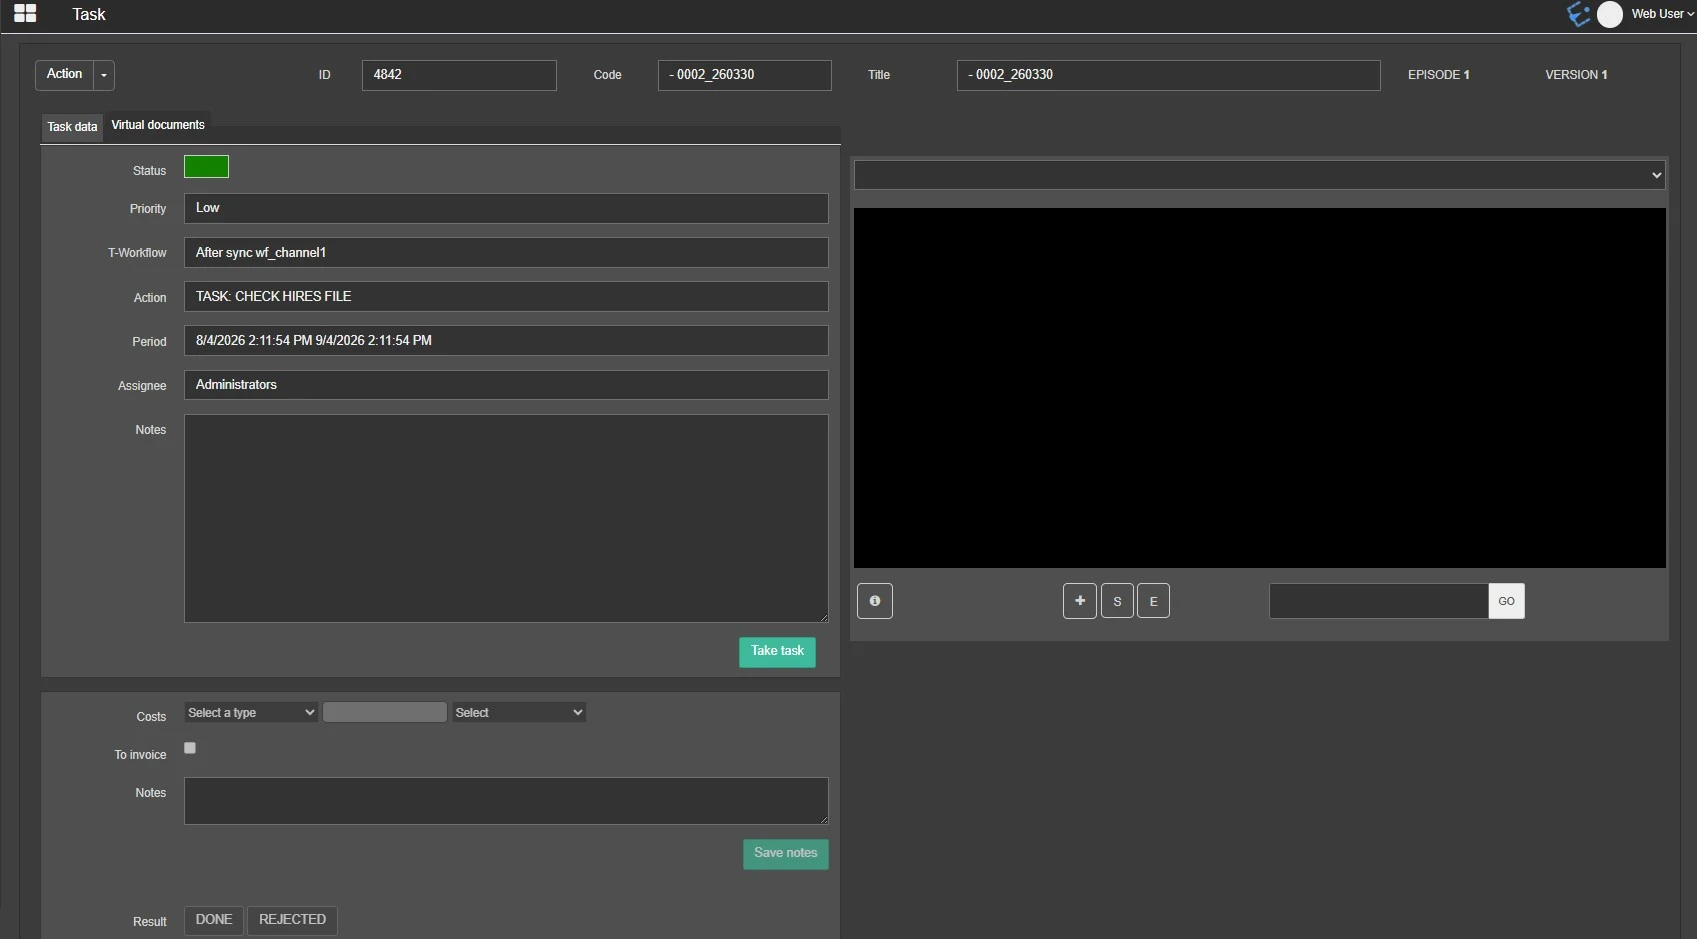1697x939 pixels.
Task: Click the T-Workflow field
Action: tap(506, 252)
